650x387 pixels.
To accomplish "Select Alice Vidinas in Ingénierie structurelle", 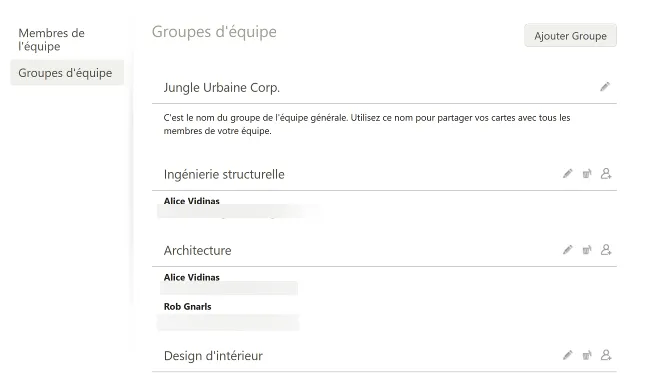I will (x=192, y=201).
